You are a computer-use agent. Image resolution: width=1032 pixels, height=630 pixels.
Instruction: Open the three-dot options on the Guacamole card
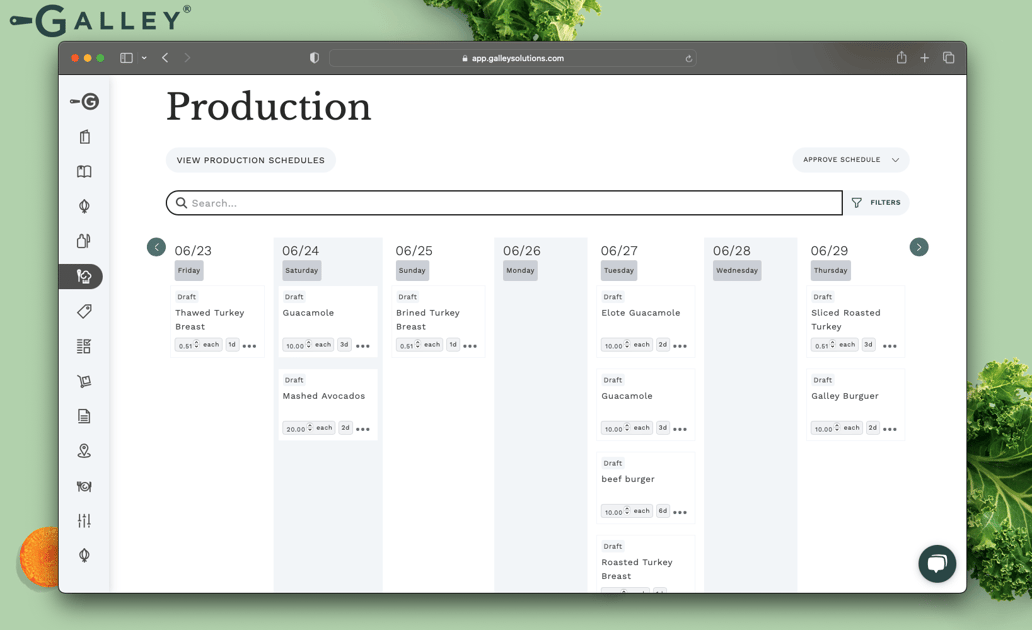click(364, 344)
